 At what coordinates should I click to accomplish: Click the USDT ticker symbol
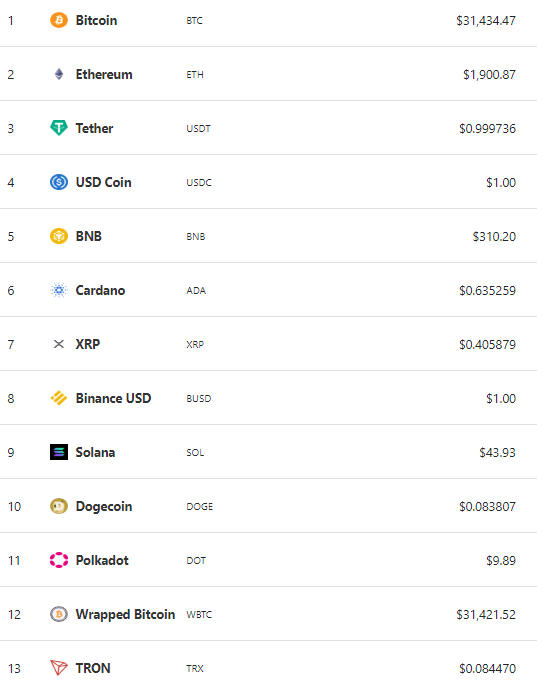coord(198,129)
